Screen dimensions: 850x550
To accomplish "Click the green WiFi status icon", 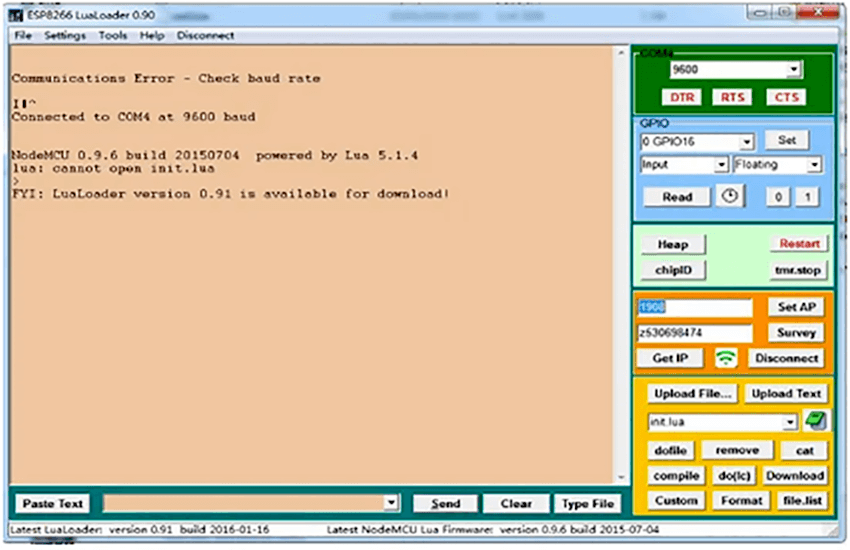I will coord(725,358).
